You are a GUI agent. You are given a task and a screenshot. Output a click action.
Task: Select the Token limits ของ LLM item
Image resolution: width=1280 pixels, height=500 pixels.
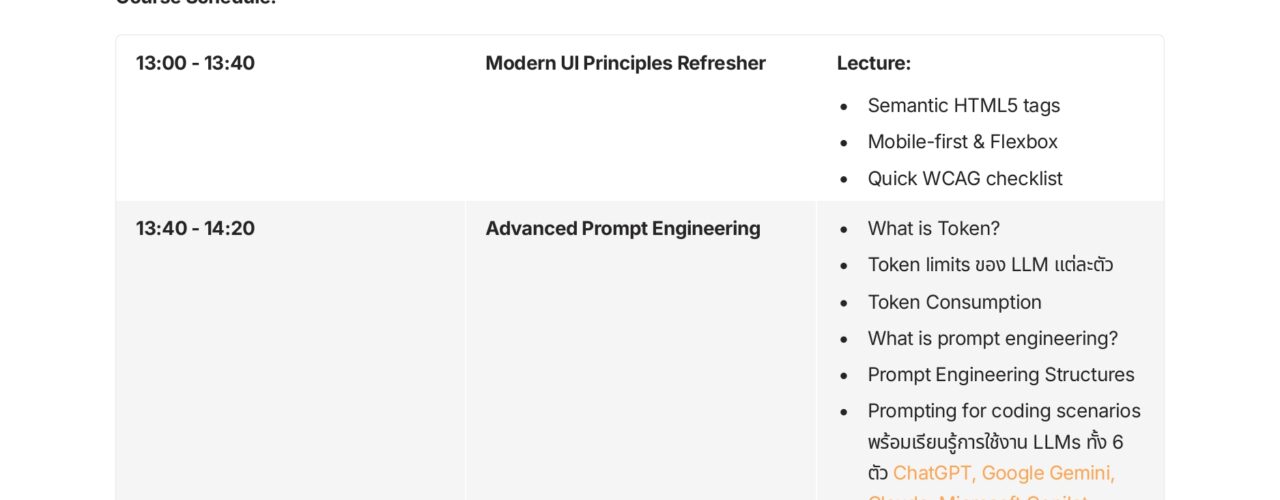click(990, 265)
